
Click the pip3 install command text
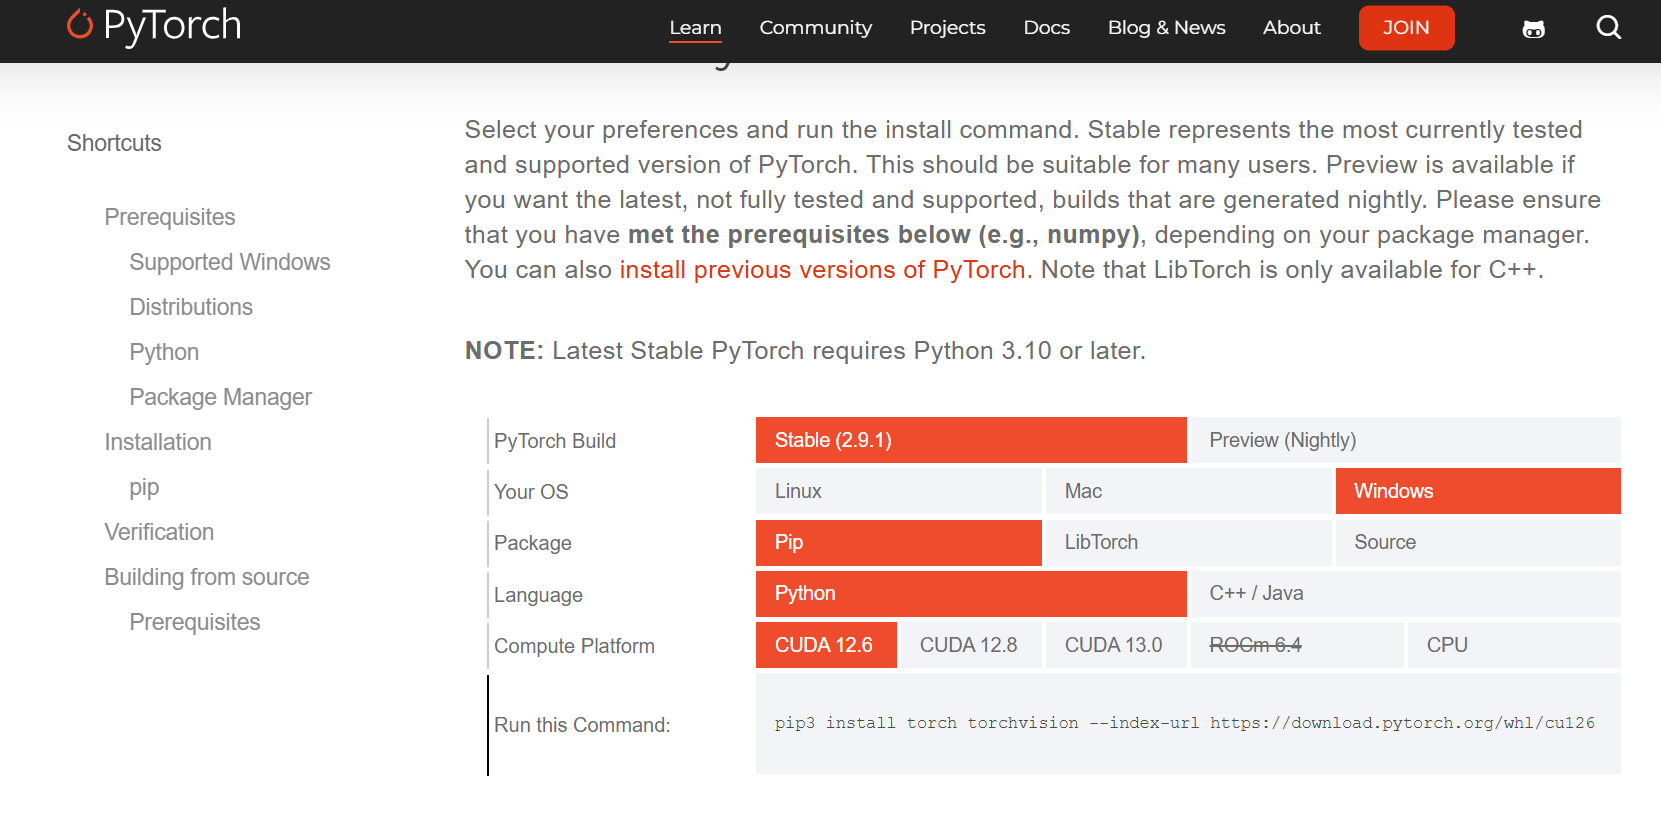1184,723
